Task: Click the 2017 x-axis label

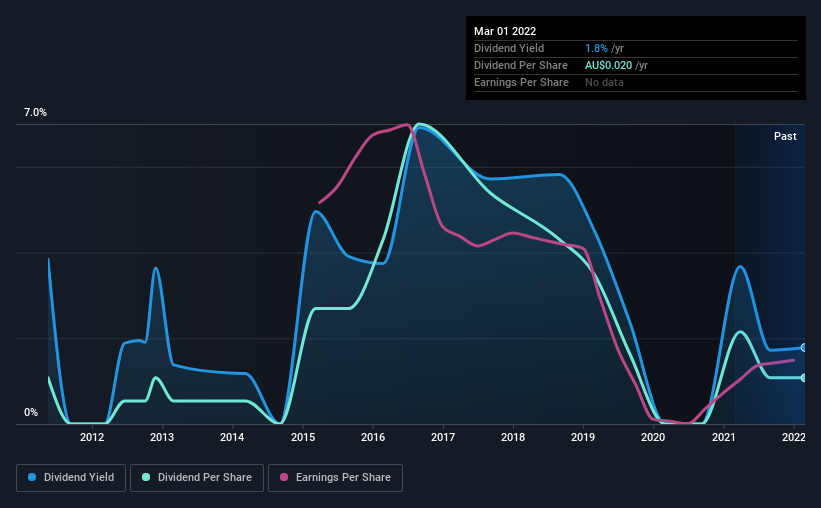Action: [443, 437]
